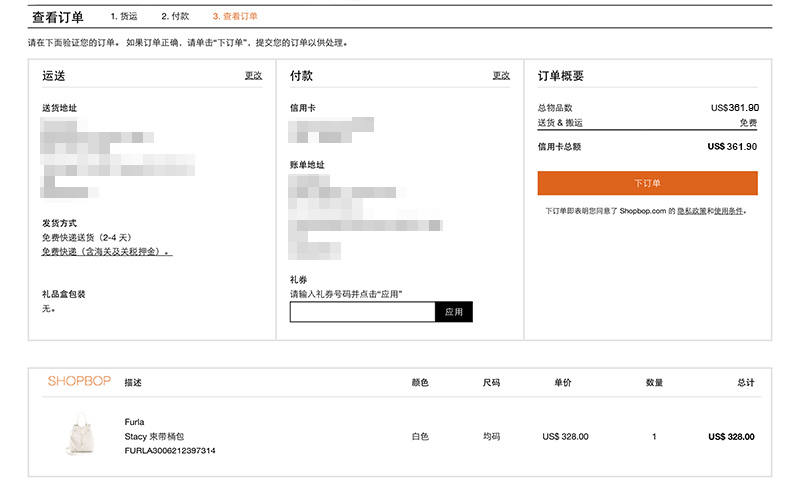Click 免费快递送货（2-4 天）text
This screenshot has height=489, width=800.
[87, 237]
